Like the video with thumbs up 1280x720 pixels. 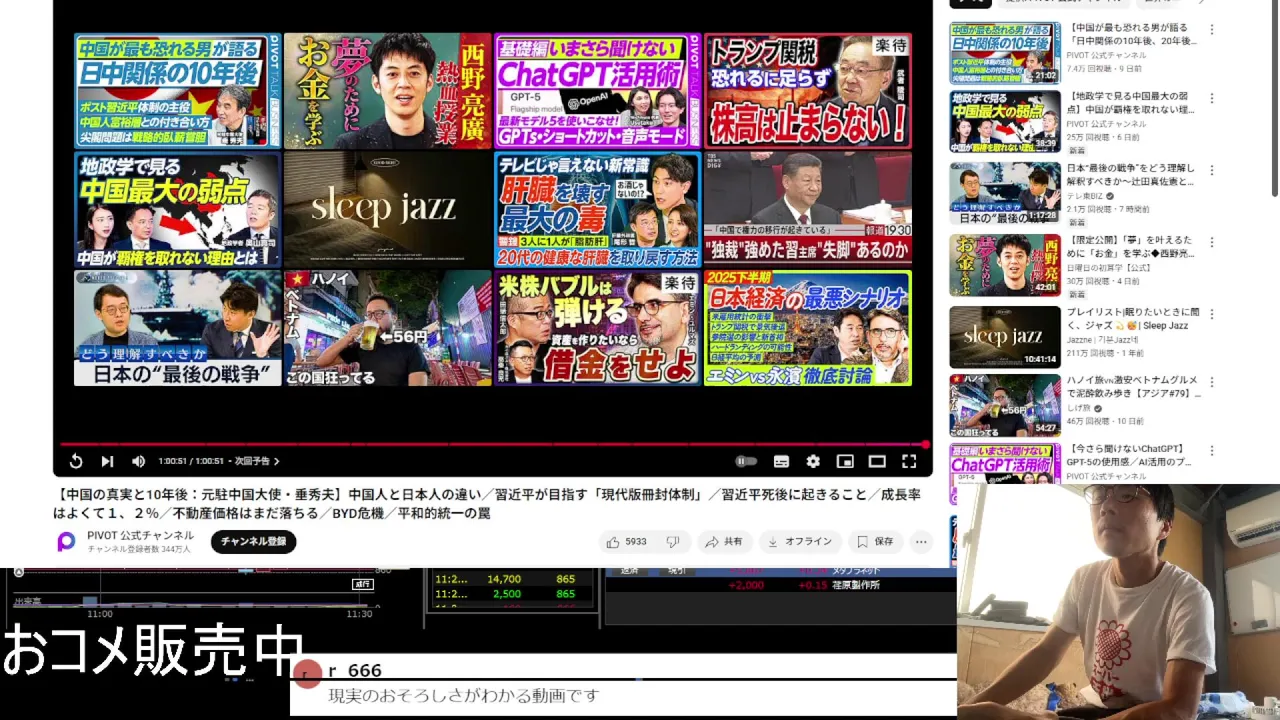pyautogui.click(x=625, y=541)
